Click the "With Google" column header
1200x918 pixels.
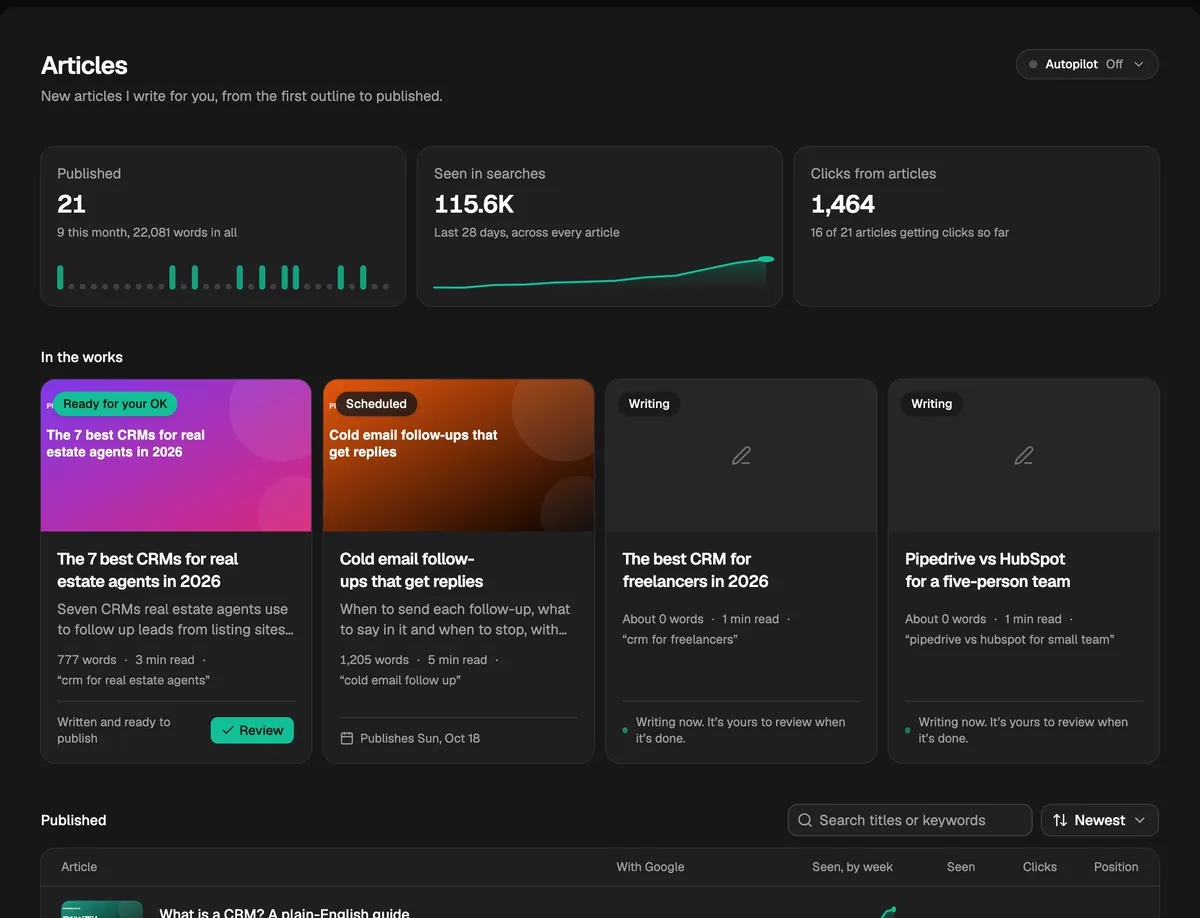pos(650,867)
